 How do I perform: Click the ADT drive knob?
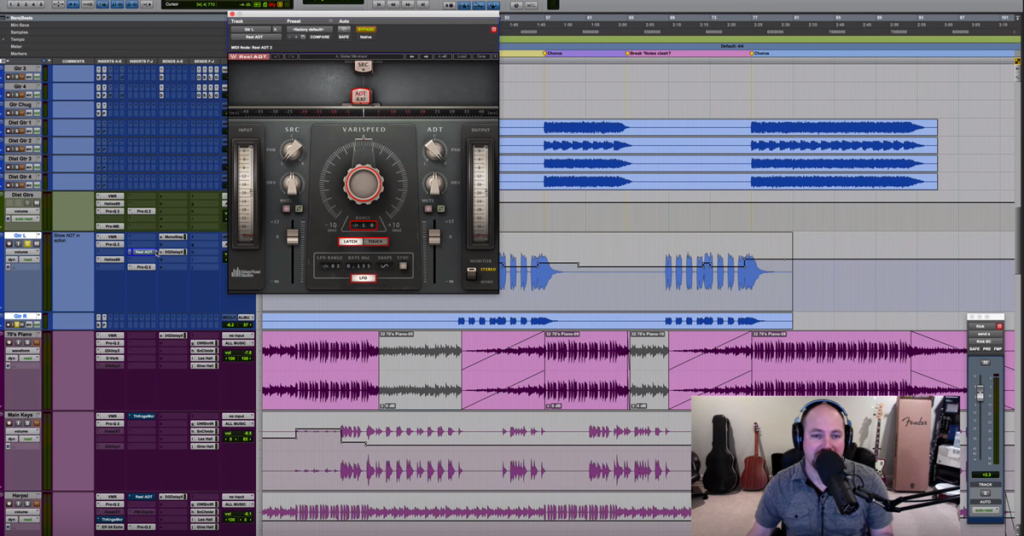click(434, 184)
